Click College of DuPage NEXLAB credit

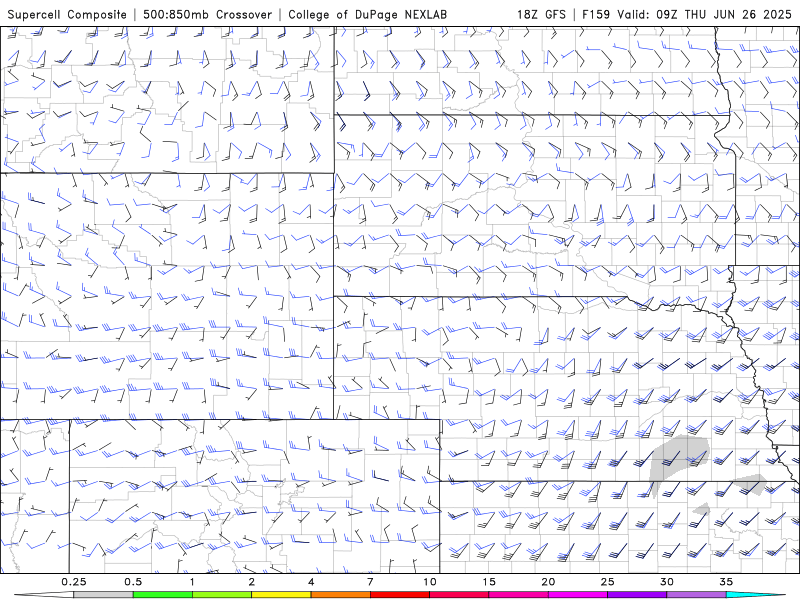367,14
